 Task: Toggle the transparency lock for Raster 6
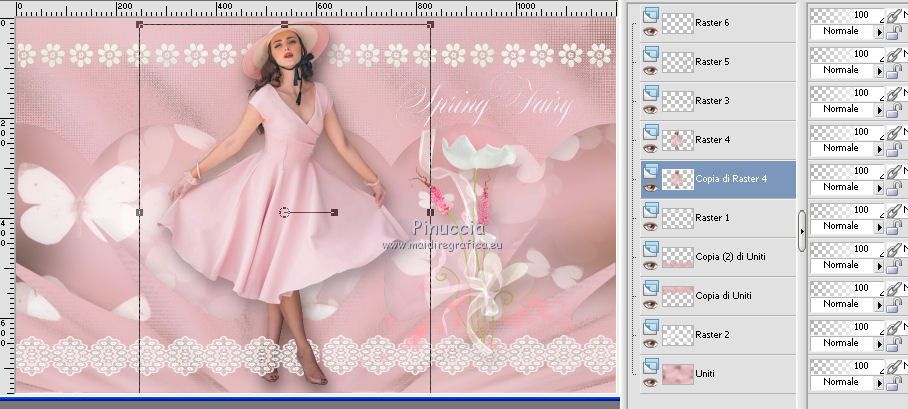point(894,32)
